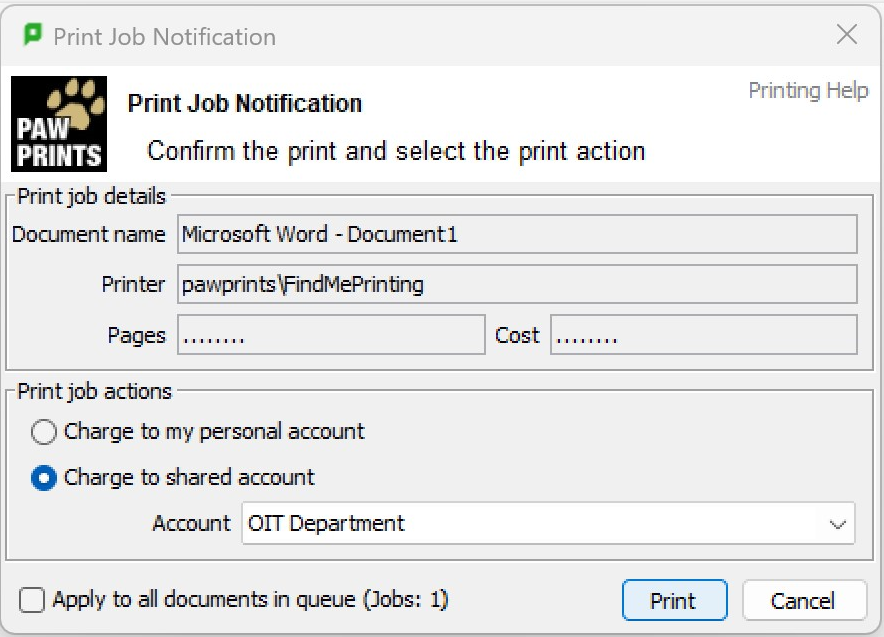Image resolution: width=884 pixels, height=637 pixels.
Task: Select the shared account radio button
Action: click(x=43, y=478)
